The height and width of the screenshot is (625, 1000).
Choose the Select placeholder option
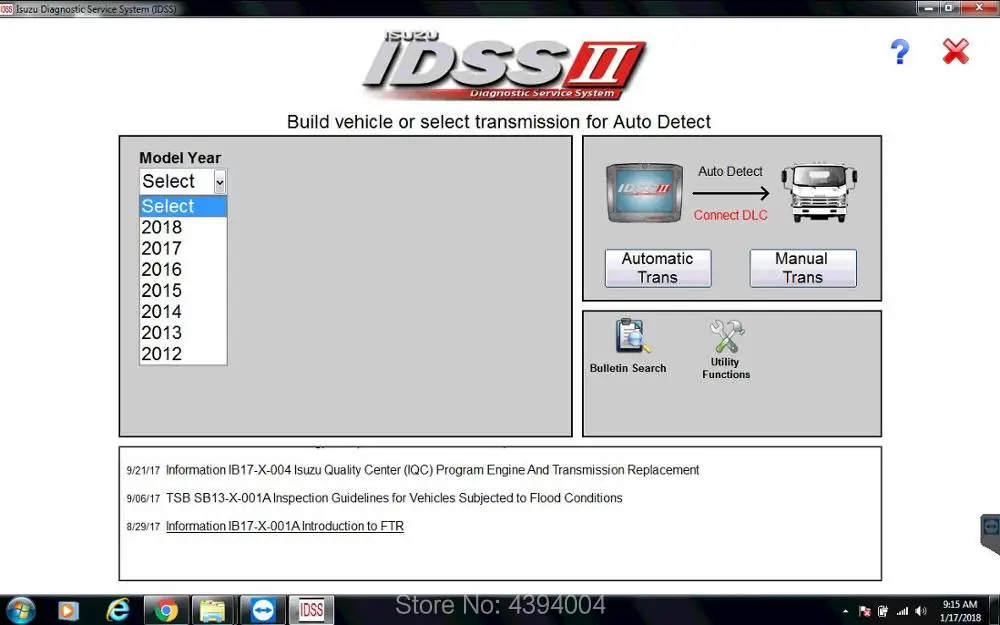click(x=183, y=206)
